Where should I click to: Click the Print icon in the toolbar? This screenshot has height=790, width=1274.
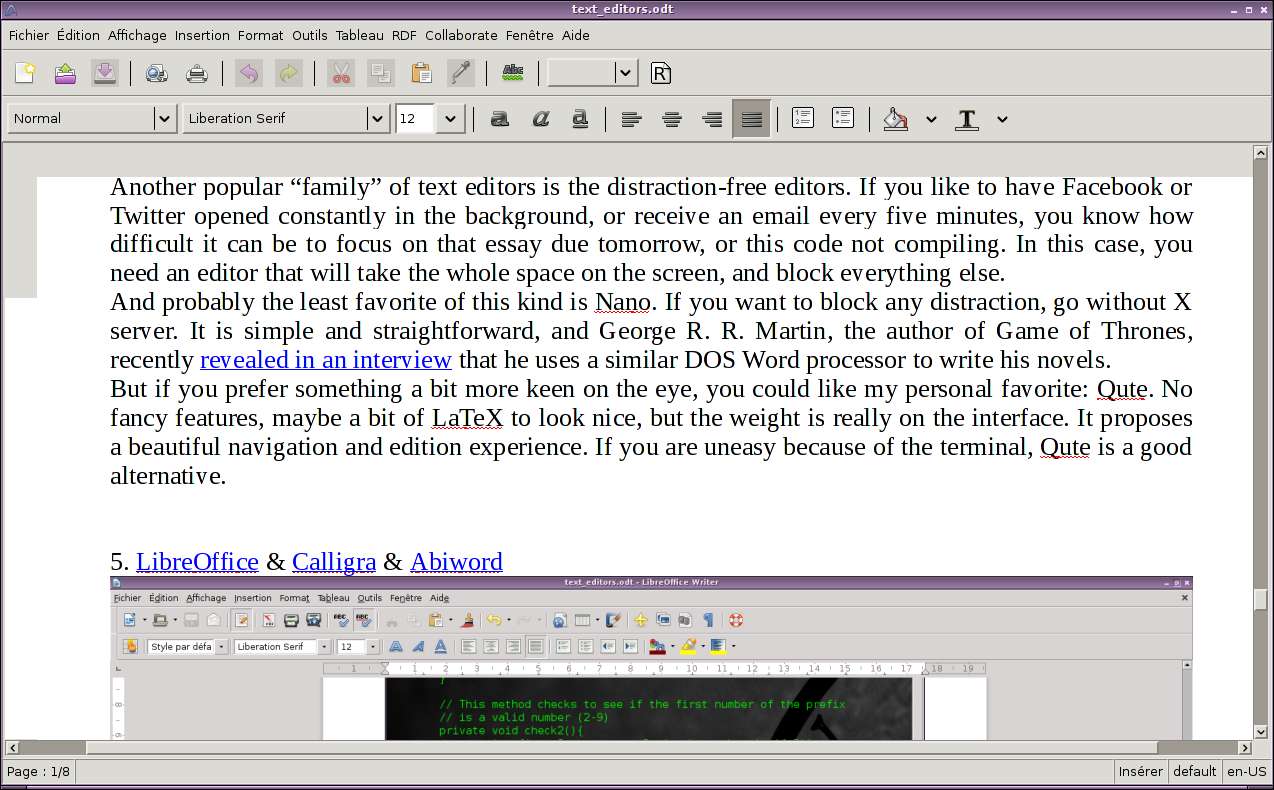(197, 73)
